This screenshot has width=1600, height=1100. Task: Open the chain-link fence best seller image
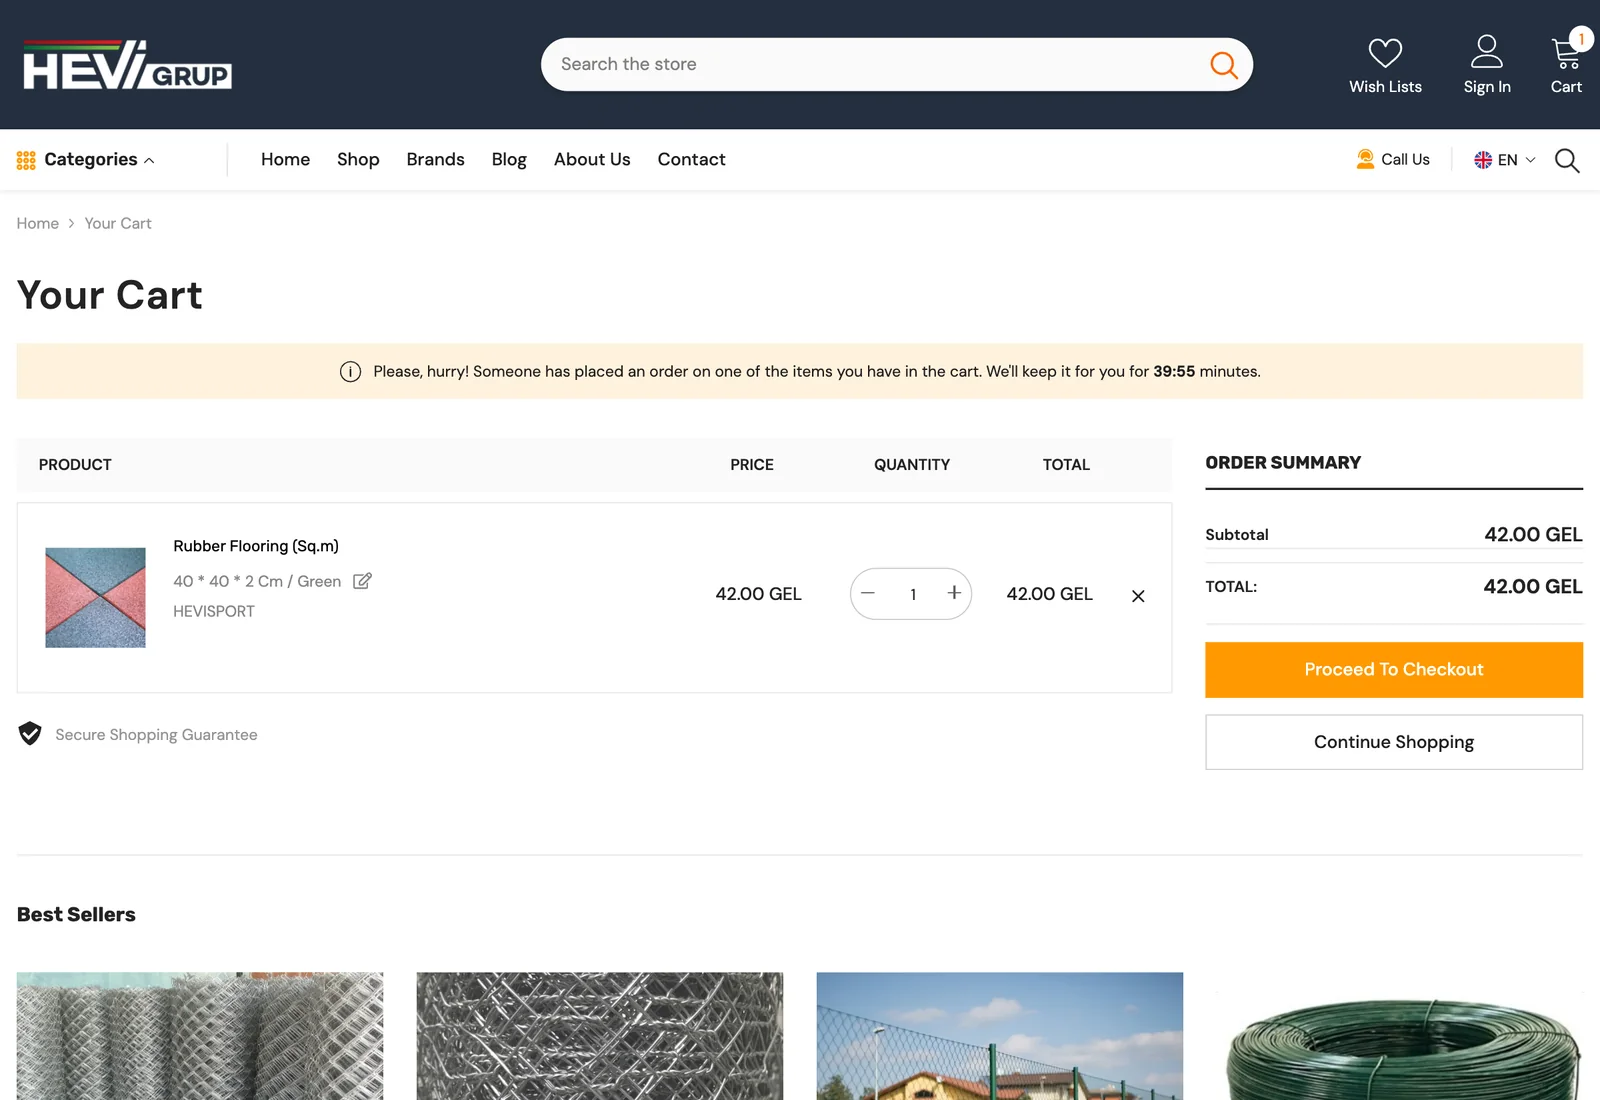200,1036
